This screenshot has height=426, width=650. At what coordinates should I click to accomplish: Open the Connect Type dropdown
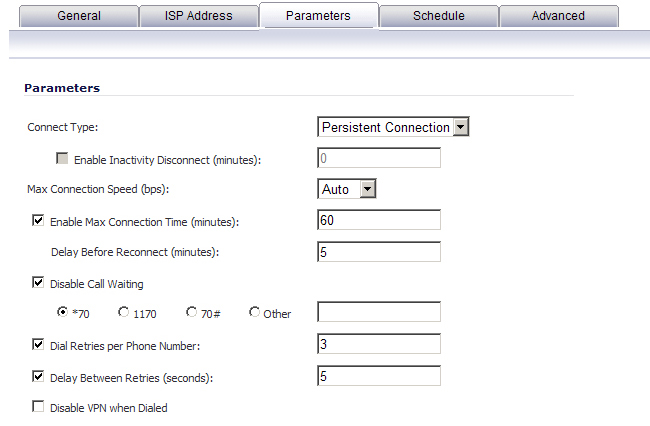click(x=393, y=127)
